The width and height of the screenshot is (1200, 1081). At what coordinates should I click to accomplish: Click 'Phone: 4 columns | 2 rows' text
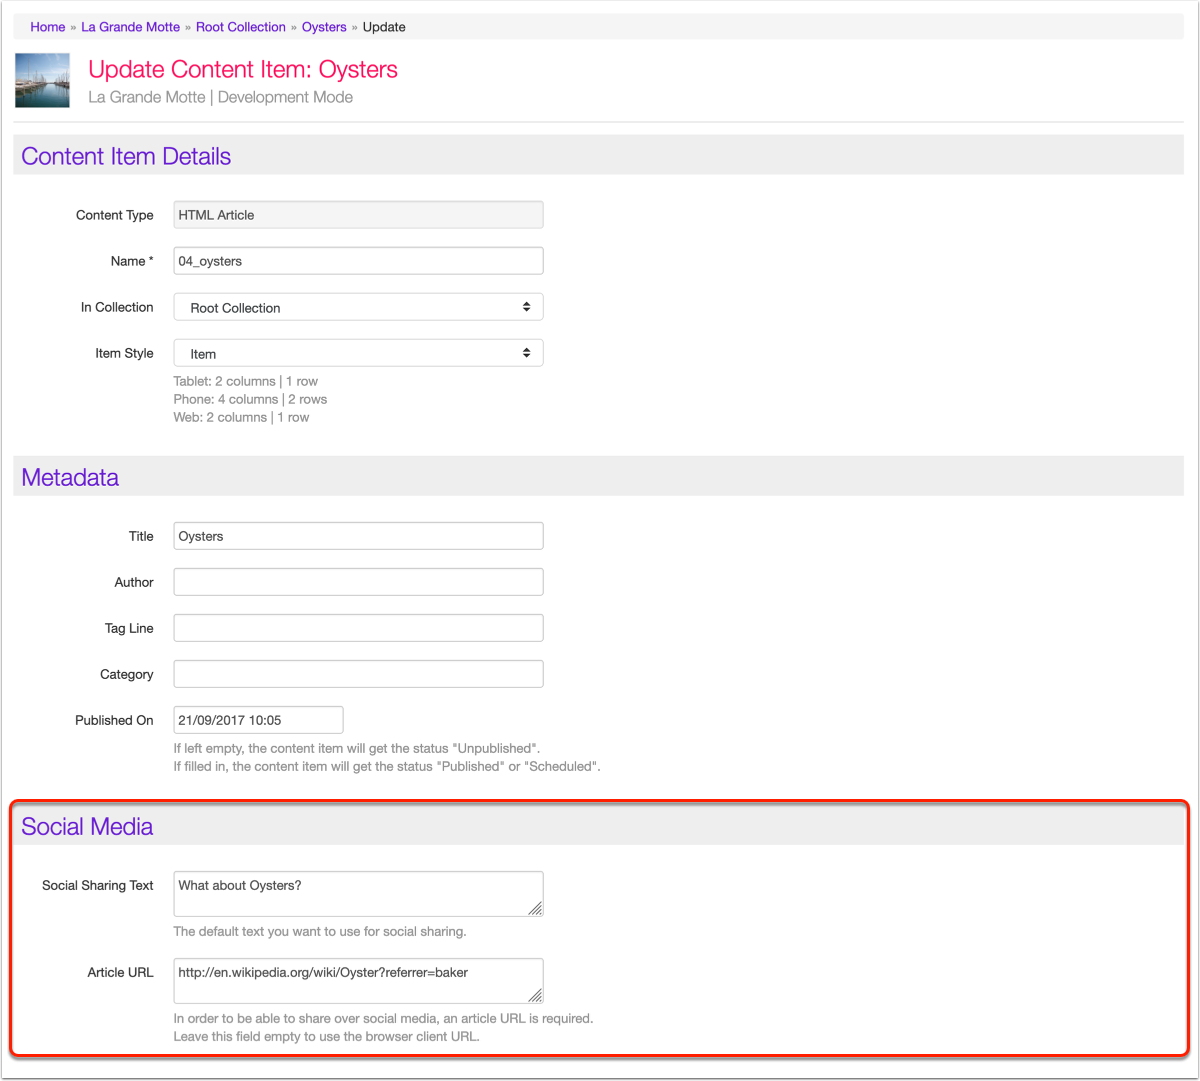[x=250, y=399]
